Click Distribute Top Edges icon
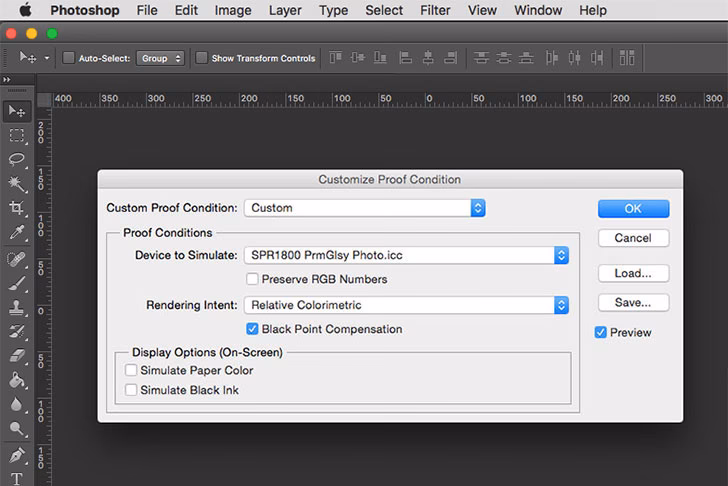Screen dimensions: 728x486 (x=481, y=58)
